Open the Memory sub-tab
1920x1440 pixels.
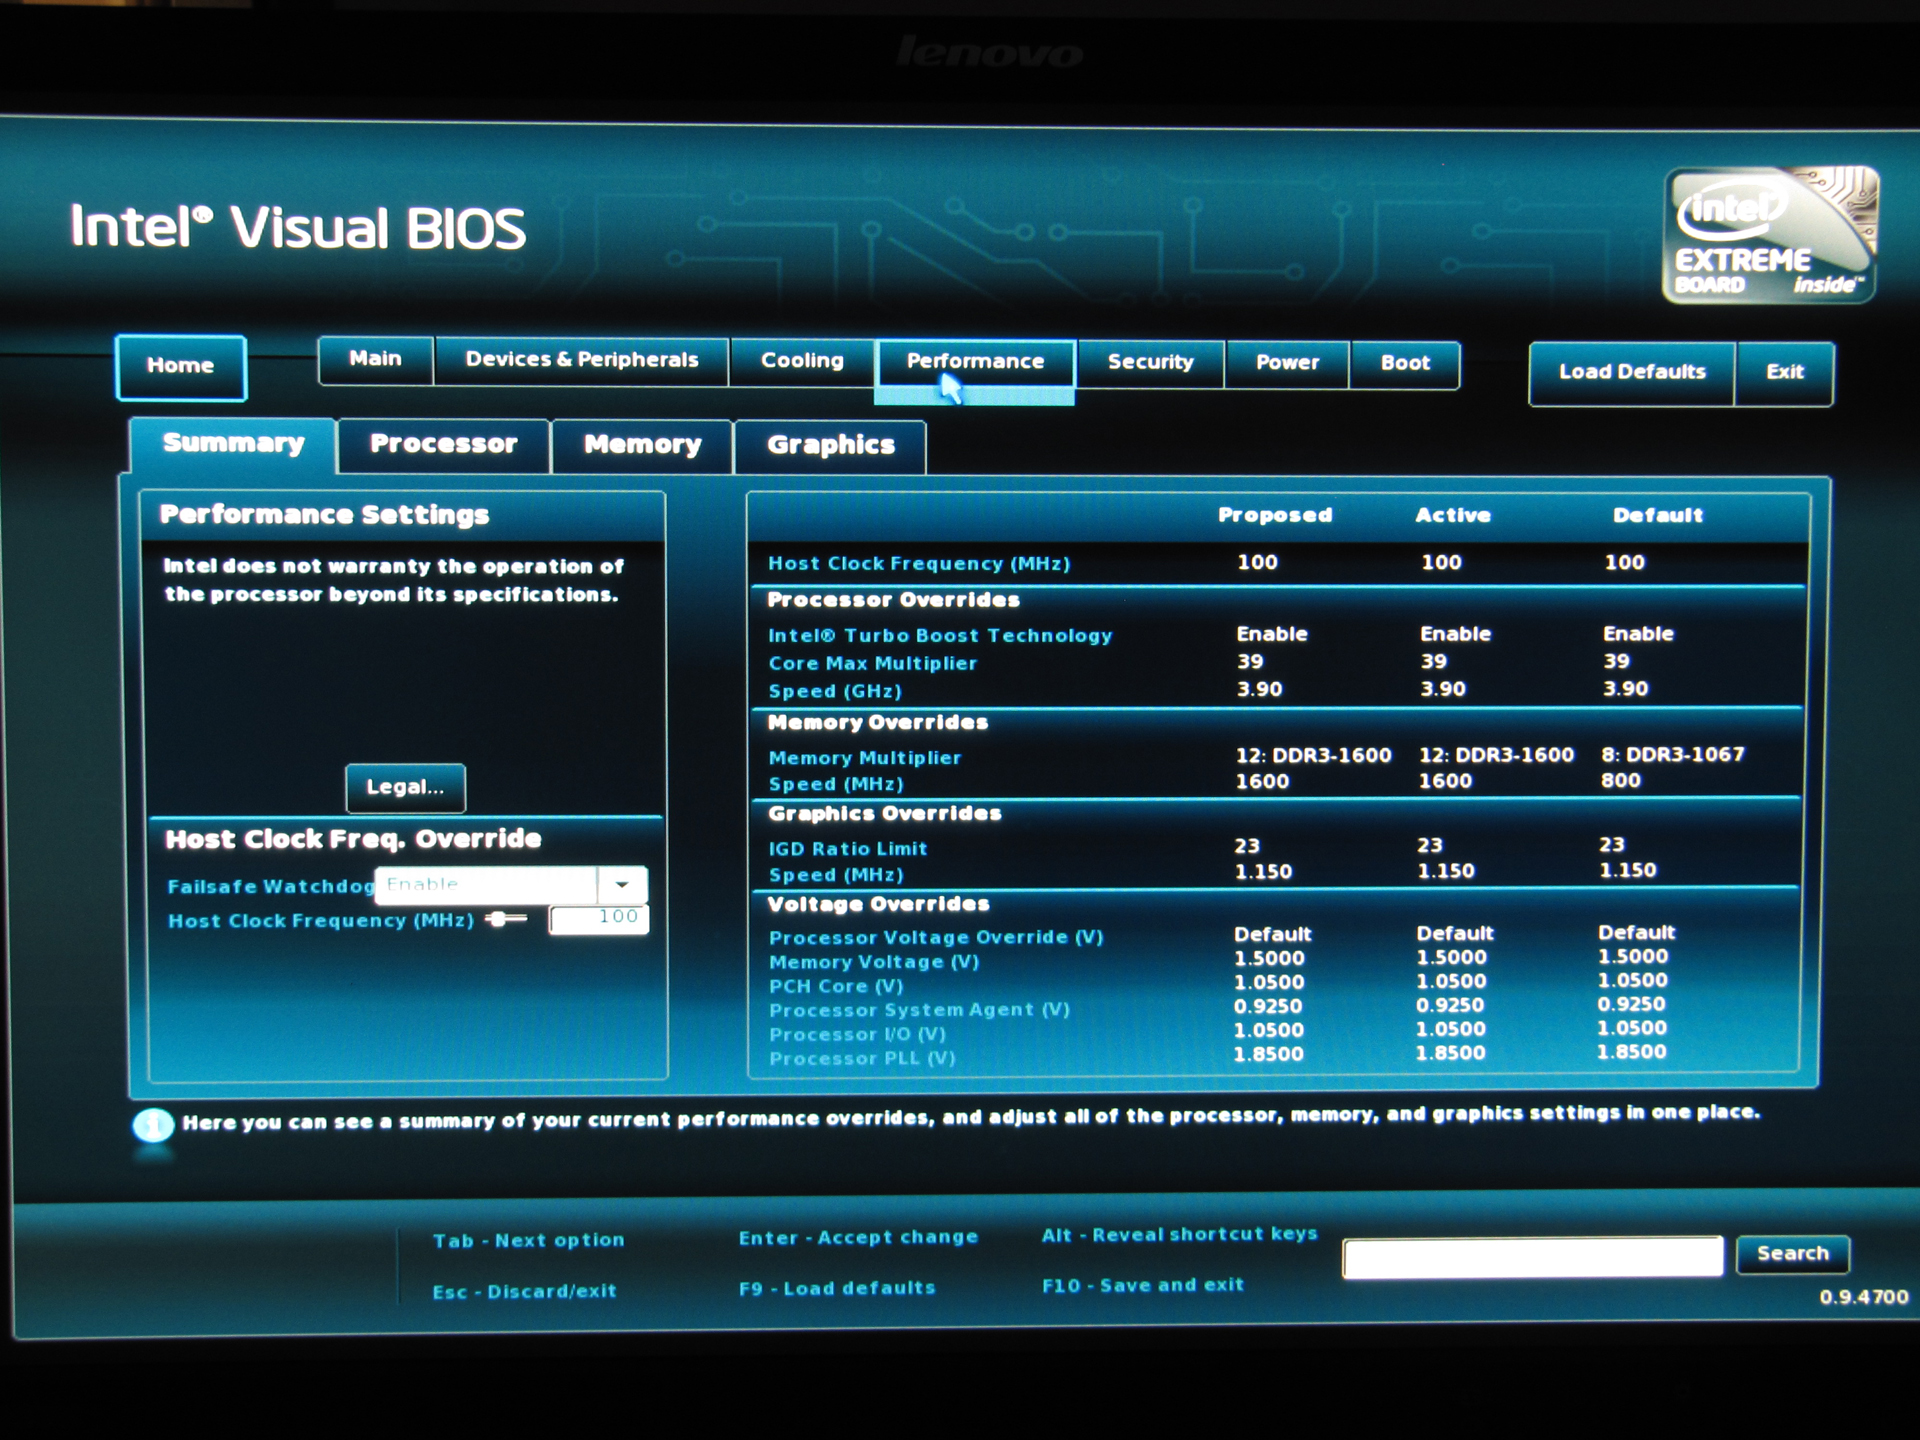coord(642,446)
